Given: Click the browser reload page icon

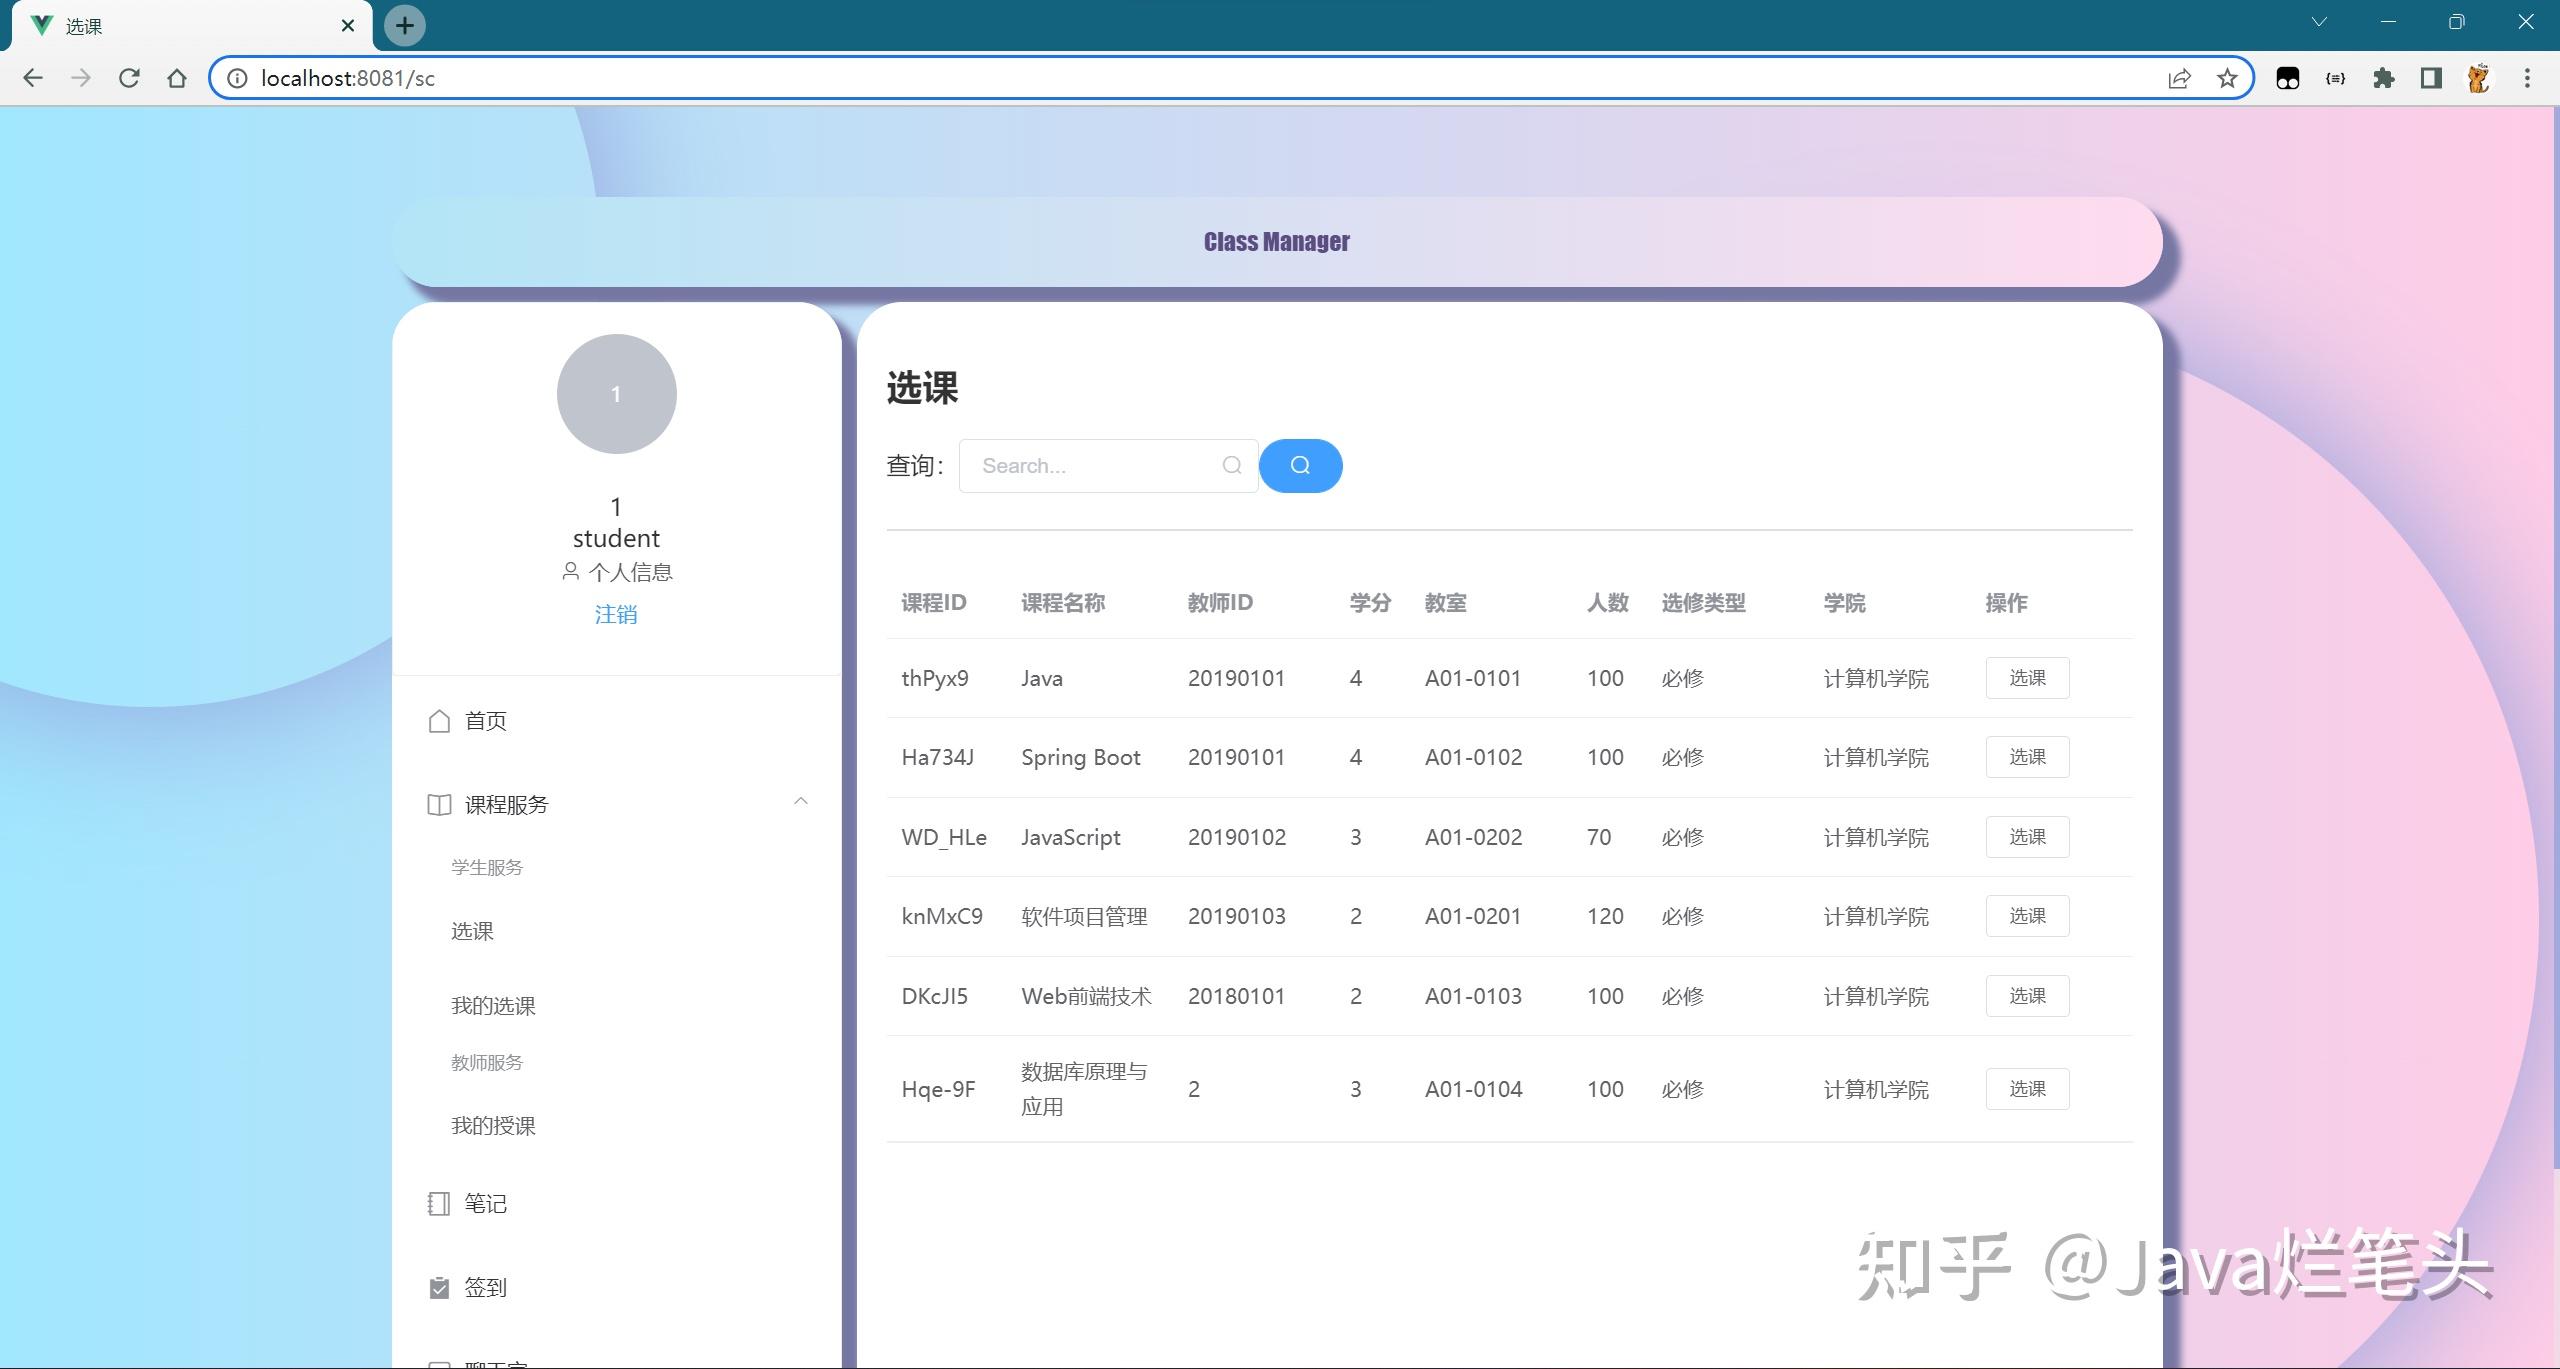Looking at the screenshot, I should tap(129, 78).
